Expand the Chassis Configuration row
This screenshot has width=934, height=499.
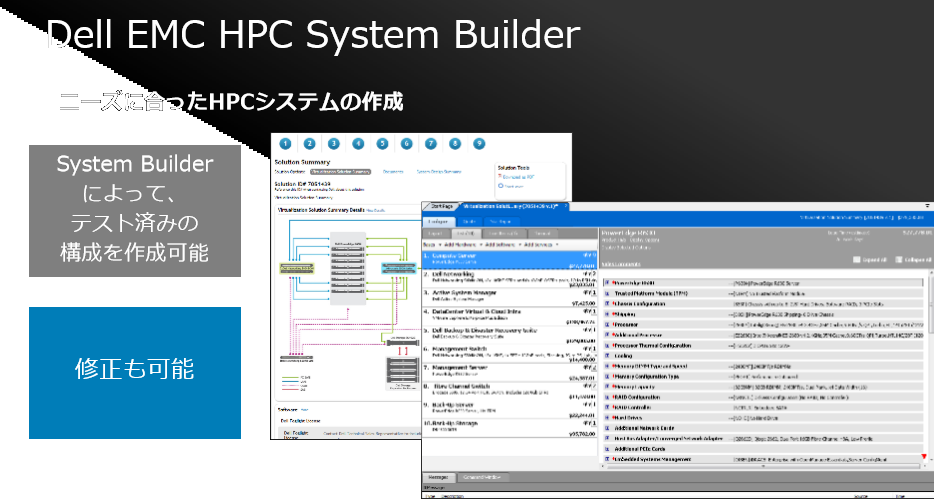[x=608, y=304]
